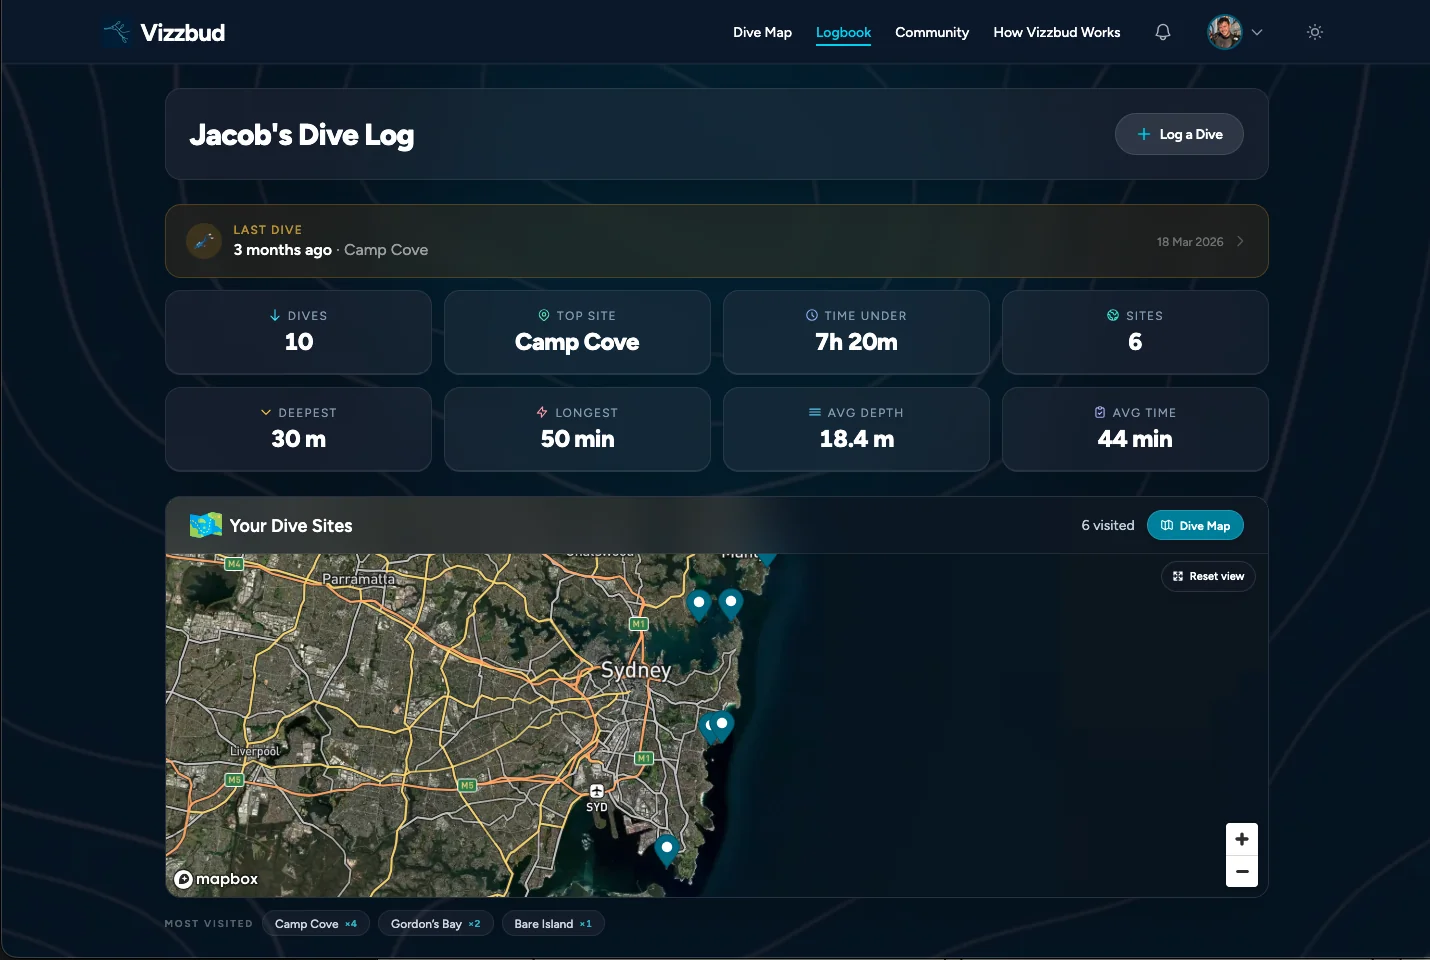Click the Sites globe icon
This screenshot has height=960, width=1430.
[1113, 315]
